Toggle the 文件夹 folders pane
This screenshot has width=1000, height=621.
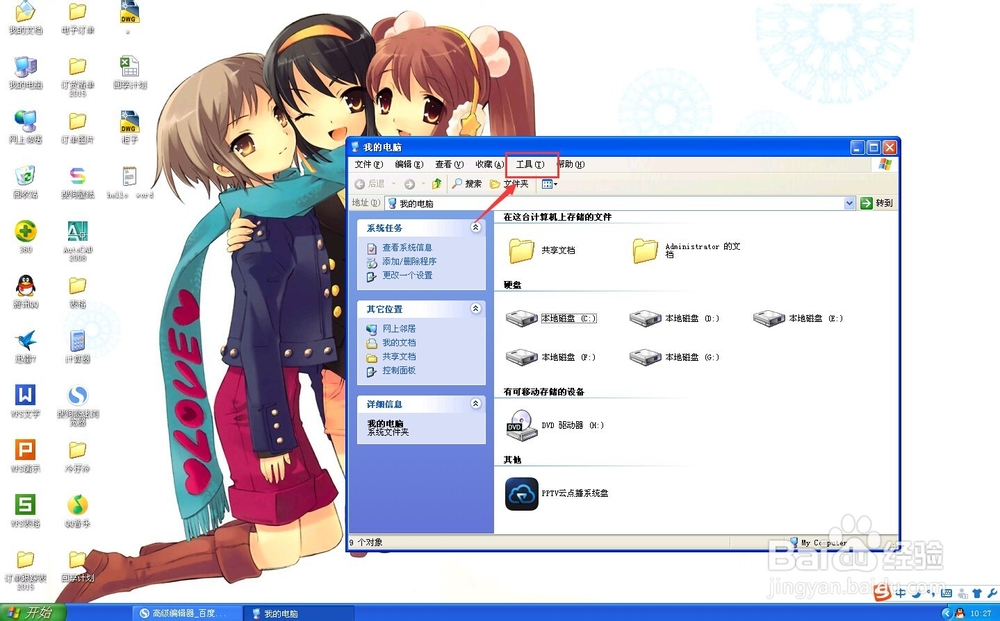point(509,184)
